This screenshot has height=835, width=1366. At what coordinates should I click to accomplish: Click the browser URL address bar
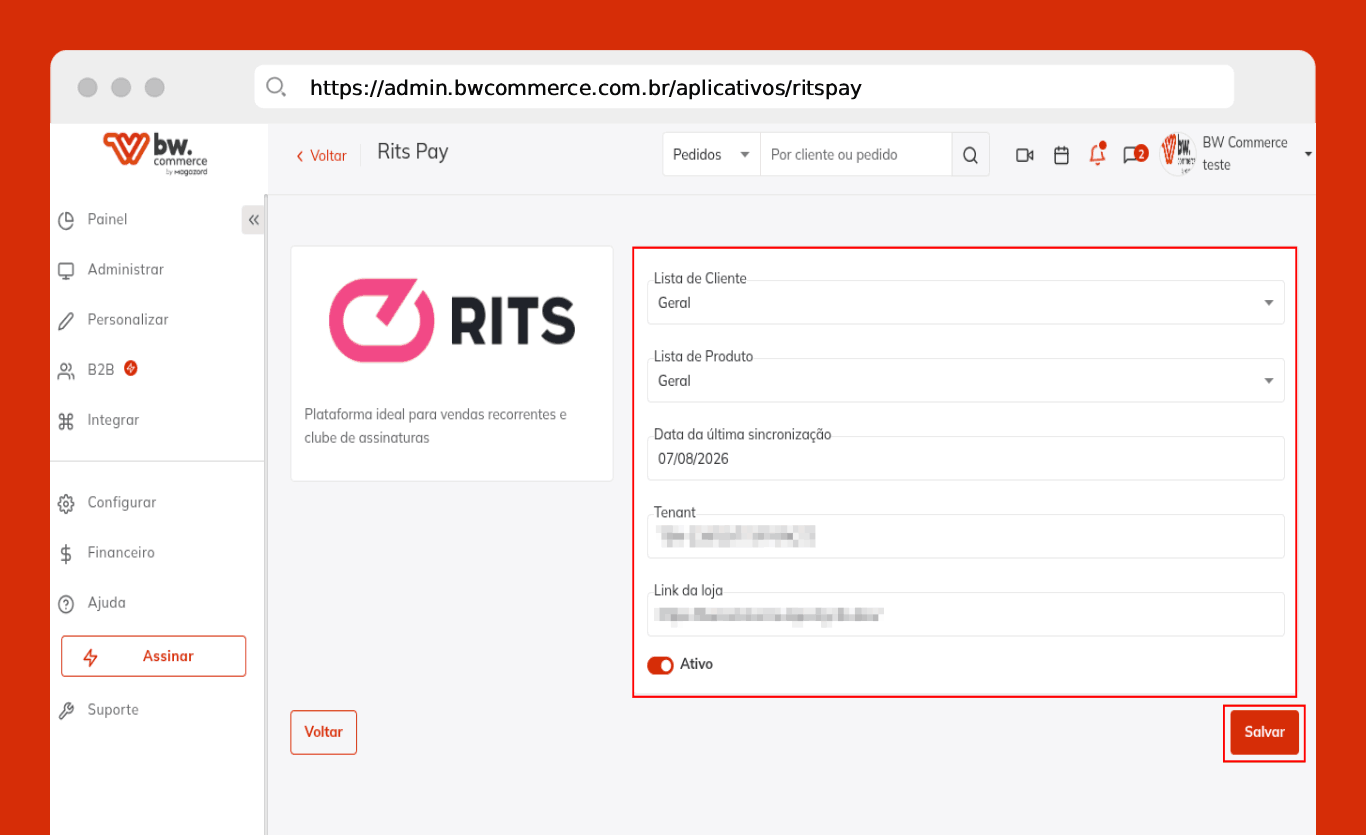tap(744, 87)
